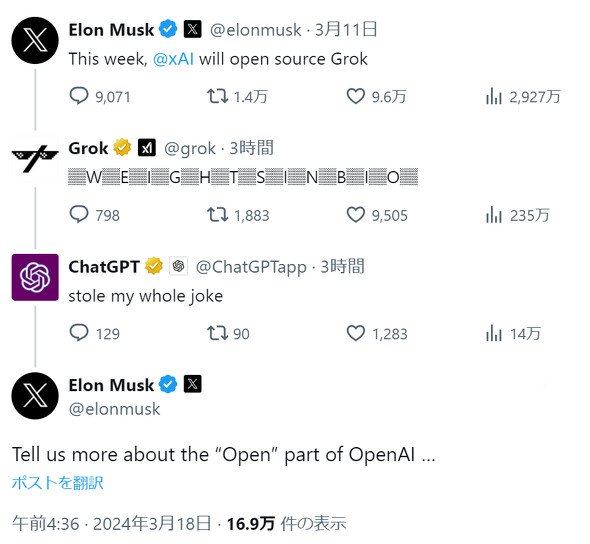
Task: Click ポストを翻訳 translate post link
Action: 58,482
